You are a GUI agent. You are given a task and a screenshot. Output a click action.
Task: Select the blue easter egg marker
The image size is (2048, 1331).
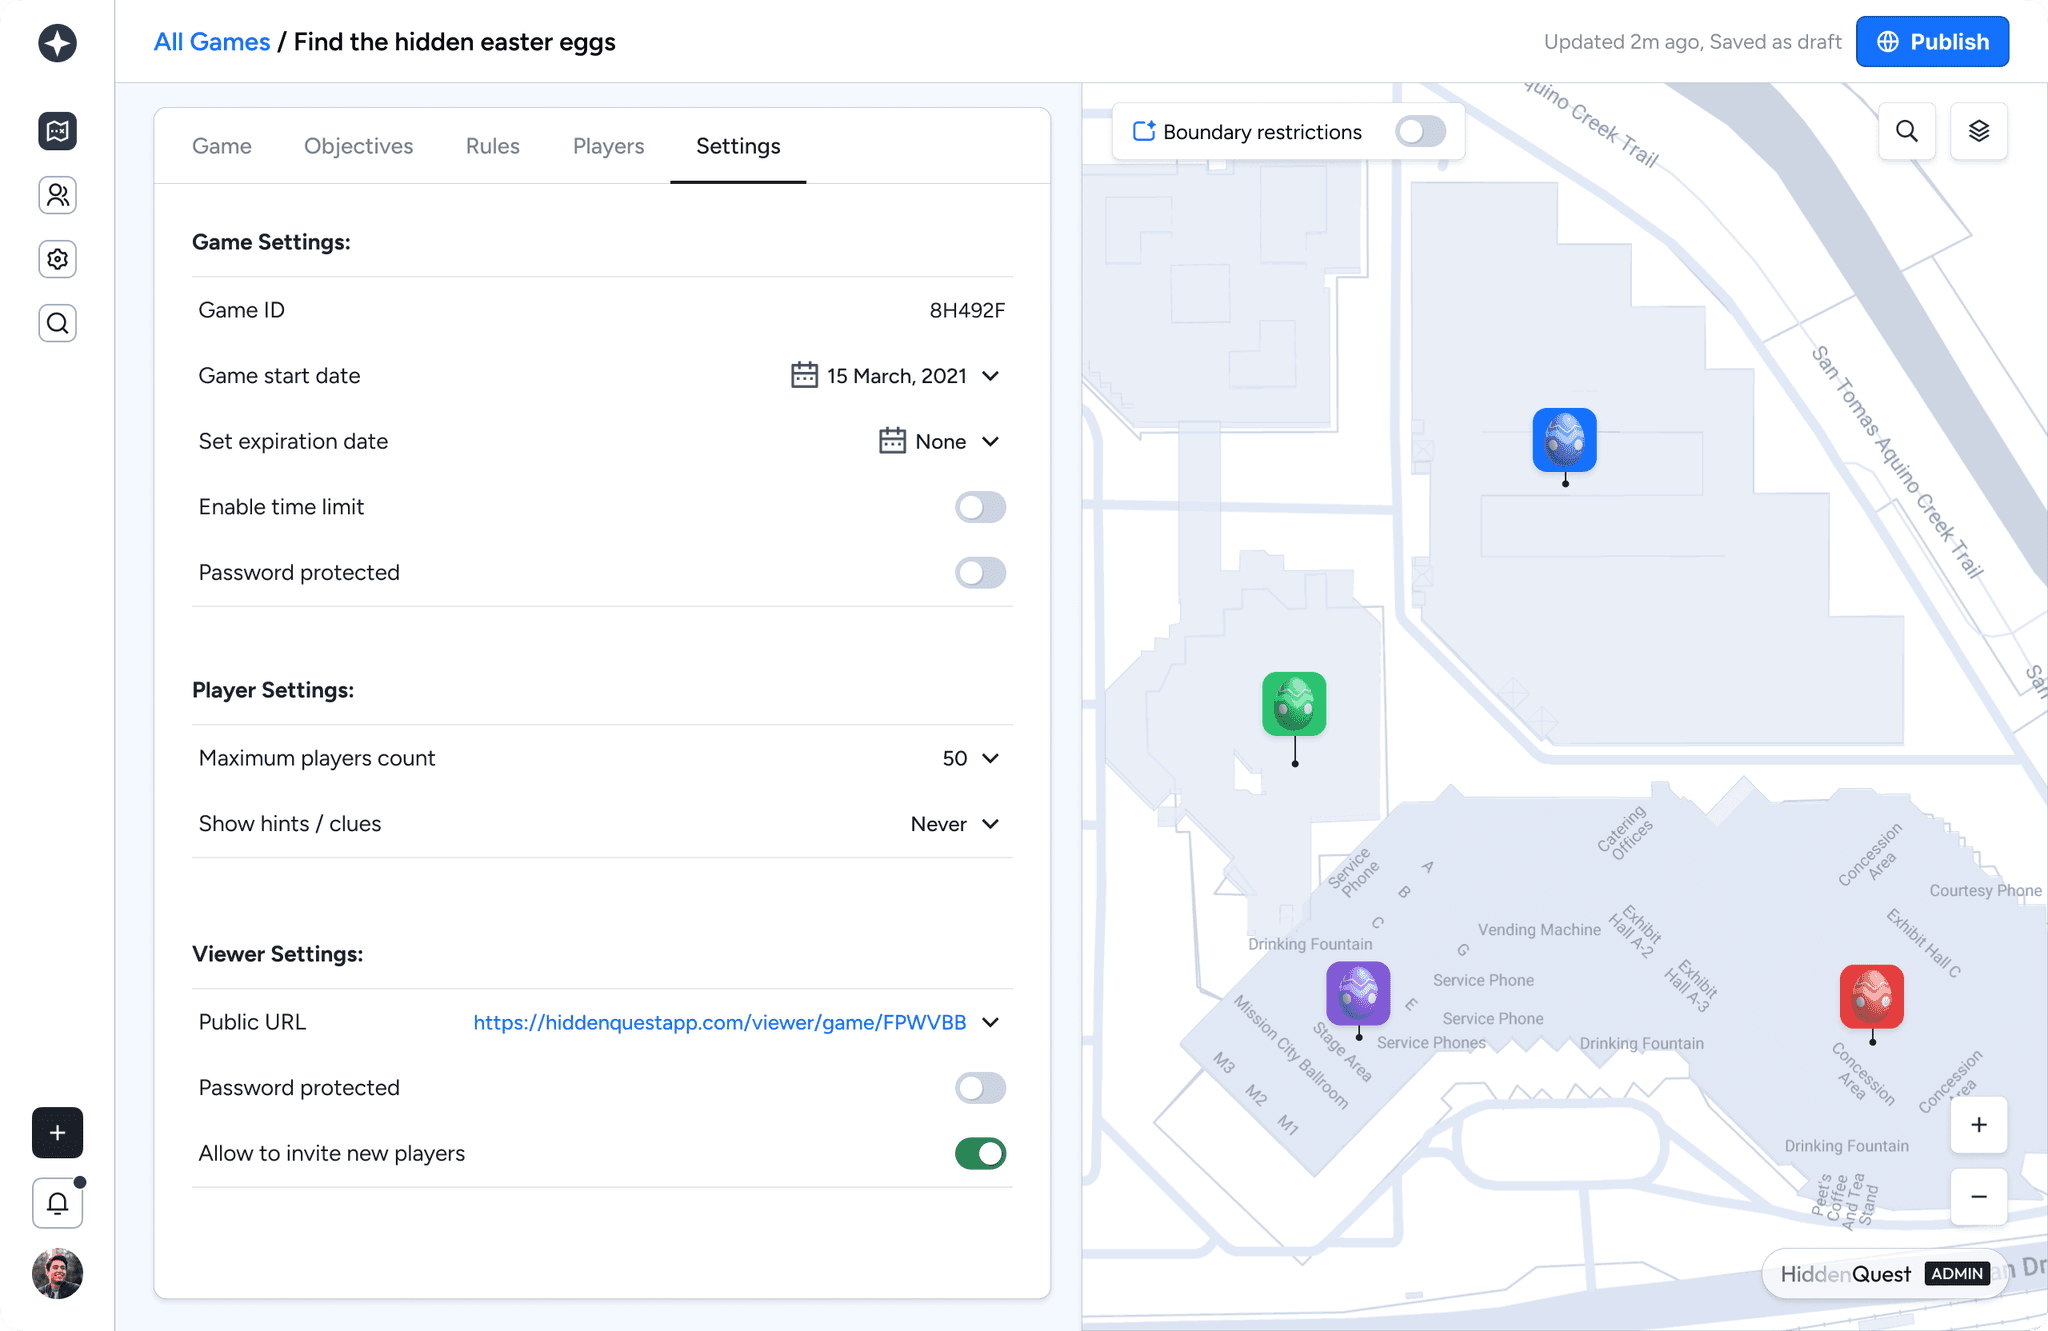click(x=1564, y=439)
